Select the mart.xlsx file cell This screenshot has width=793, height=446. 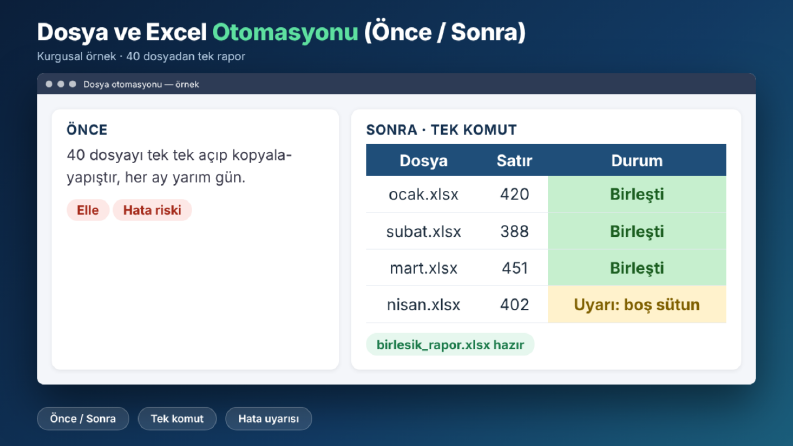tap(423, 267)
